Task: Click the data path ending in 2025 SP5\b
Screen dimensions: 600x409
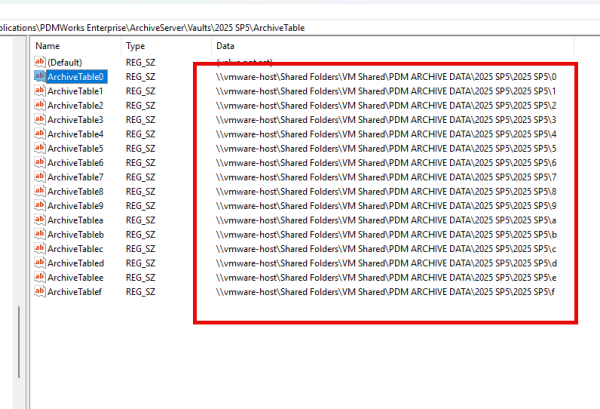Action: [x=386, y=235]
